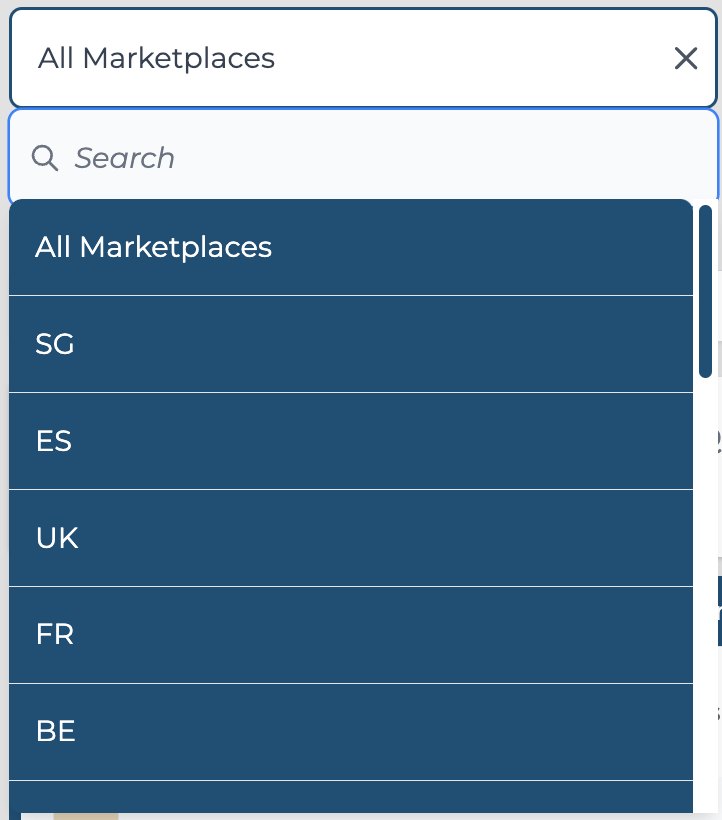The height and width of the screenshot is (820, 722).
Task: Pick the UK marketplace from the list
Action: point(351,538)
